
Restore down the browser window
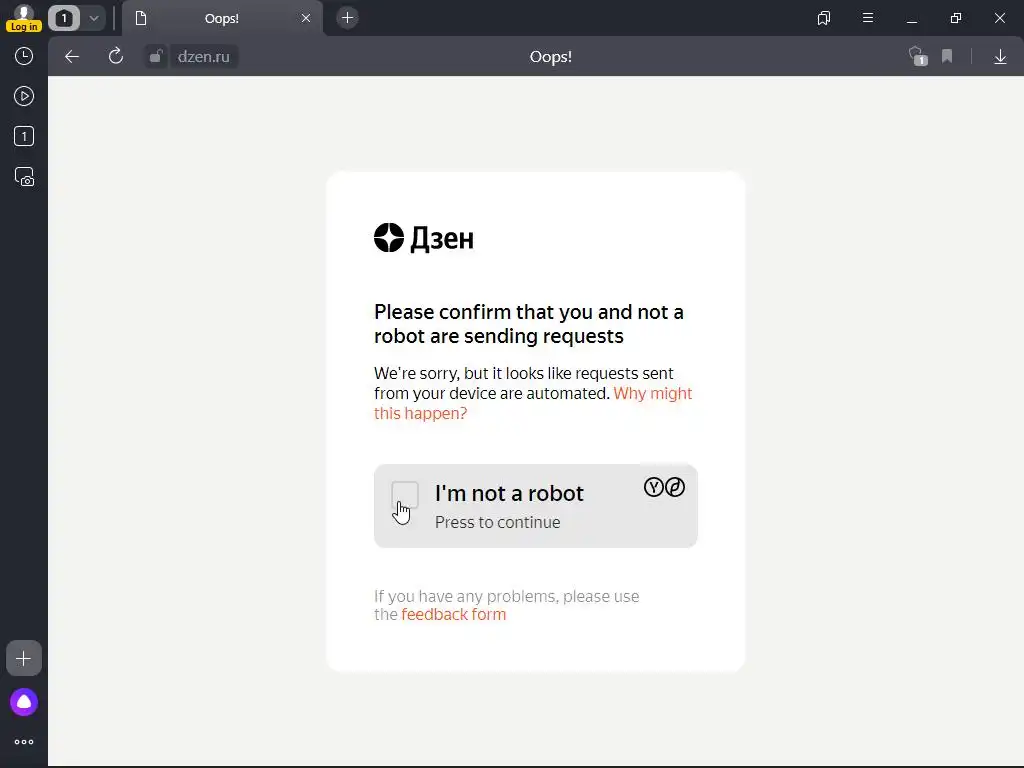click(956, 18)
